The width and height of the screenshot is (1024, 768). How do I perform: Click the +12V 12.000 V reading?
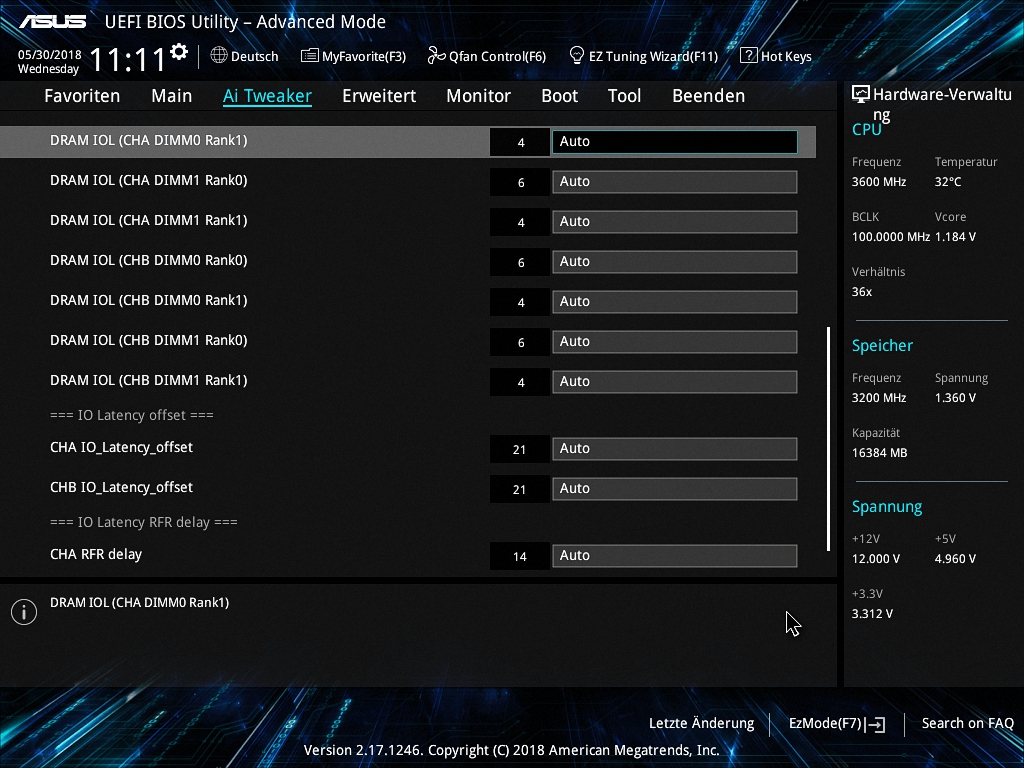876,559
